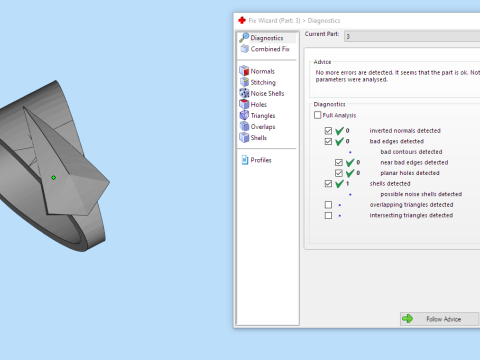480x360 pixels.
Task: Click green checkmark beside inverted normals
Action: click(339, 131)
